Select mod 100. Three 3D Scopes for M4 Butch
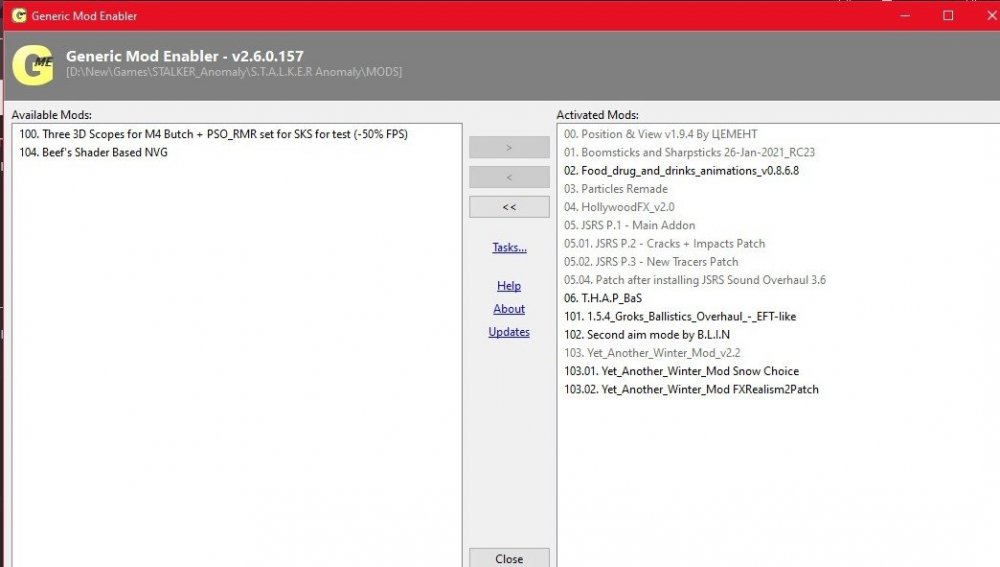 (x=213, y=134)
